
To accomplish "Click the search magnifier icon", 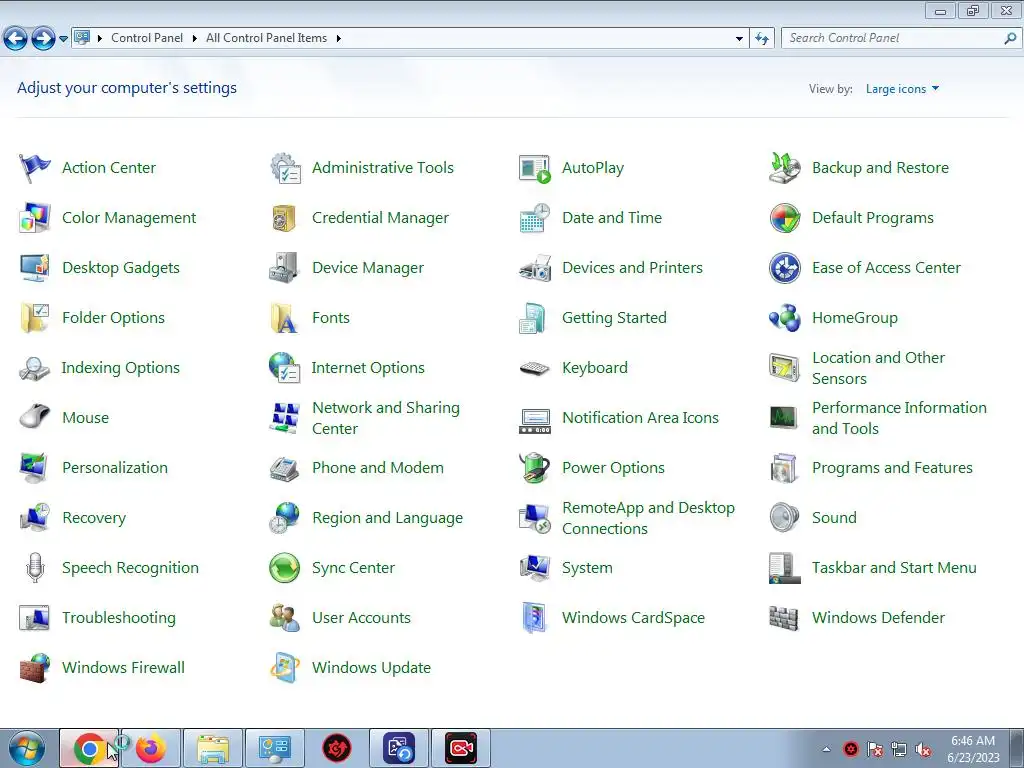I will pyautogui.click(x=1010, y=39).
